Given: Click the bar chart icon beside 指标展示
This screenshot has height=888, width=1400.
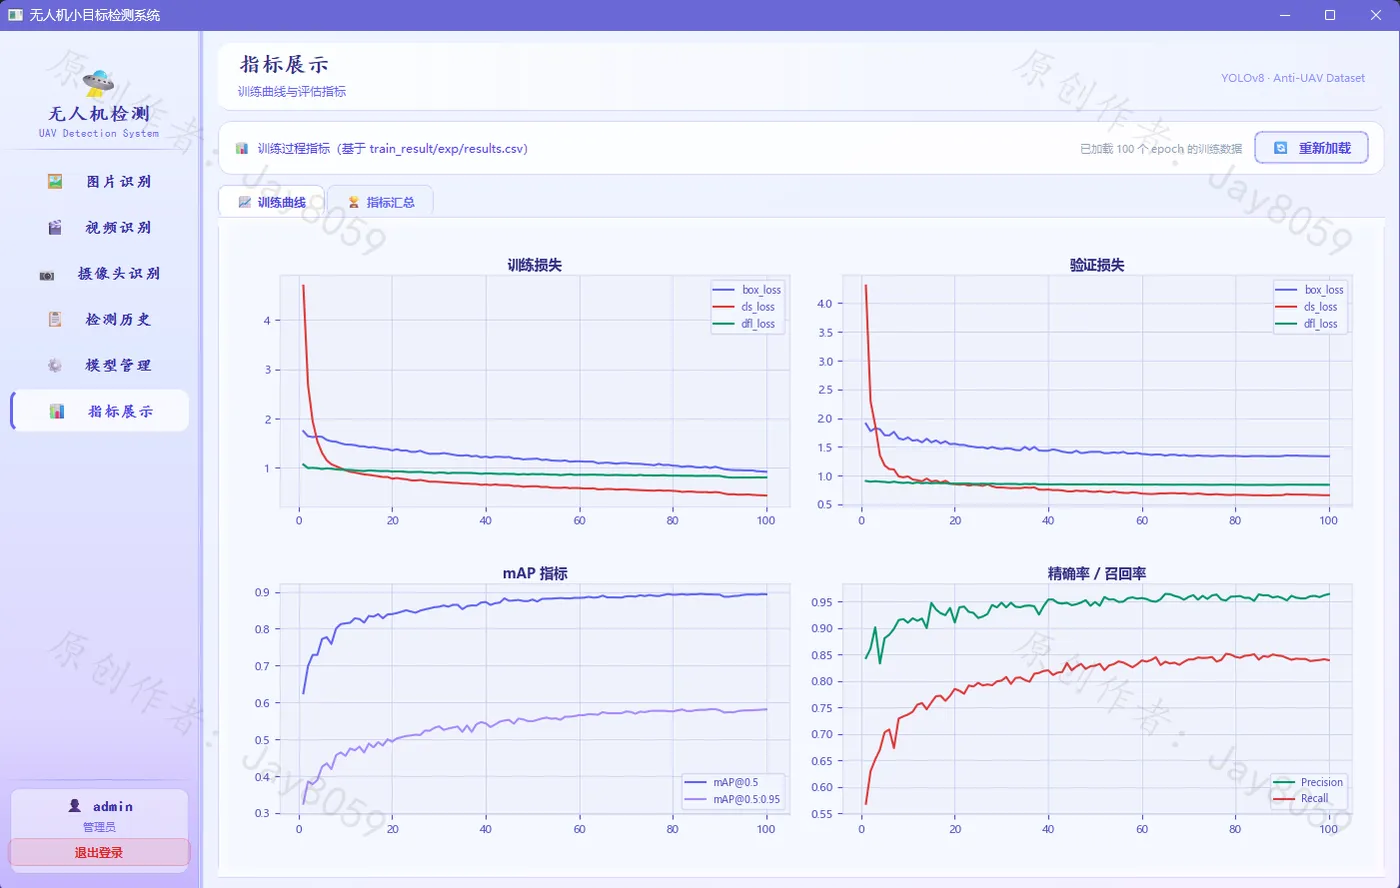Looking at the screenshot, I should click(x=57, y=411).
